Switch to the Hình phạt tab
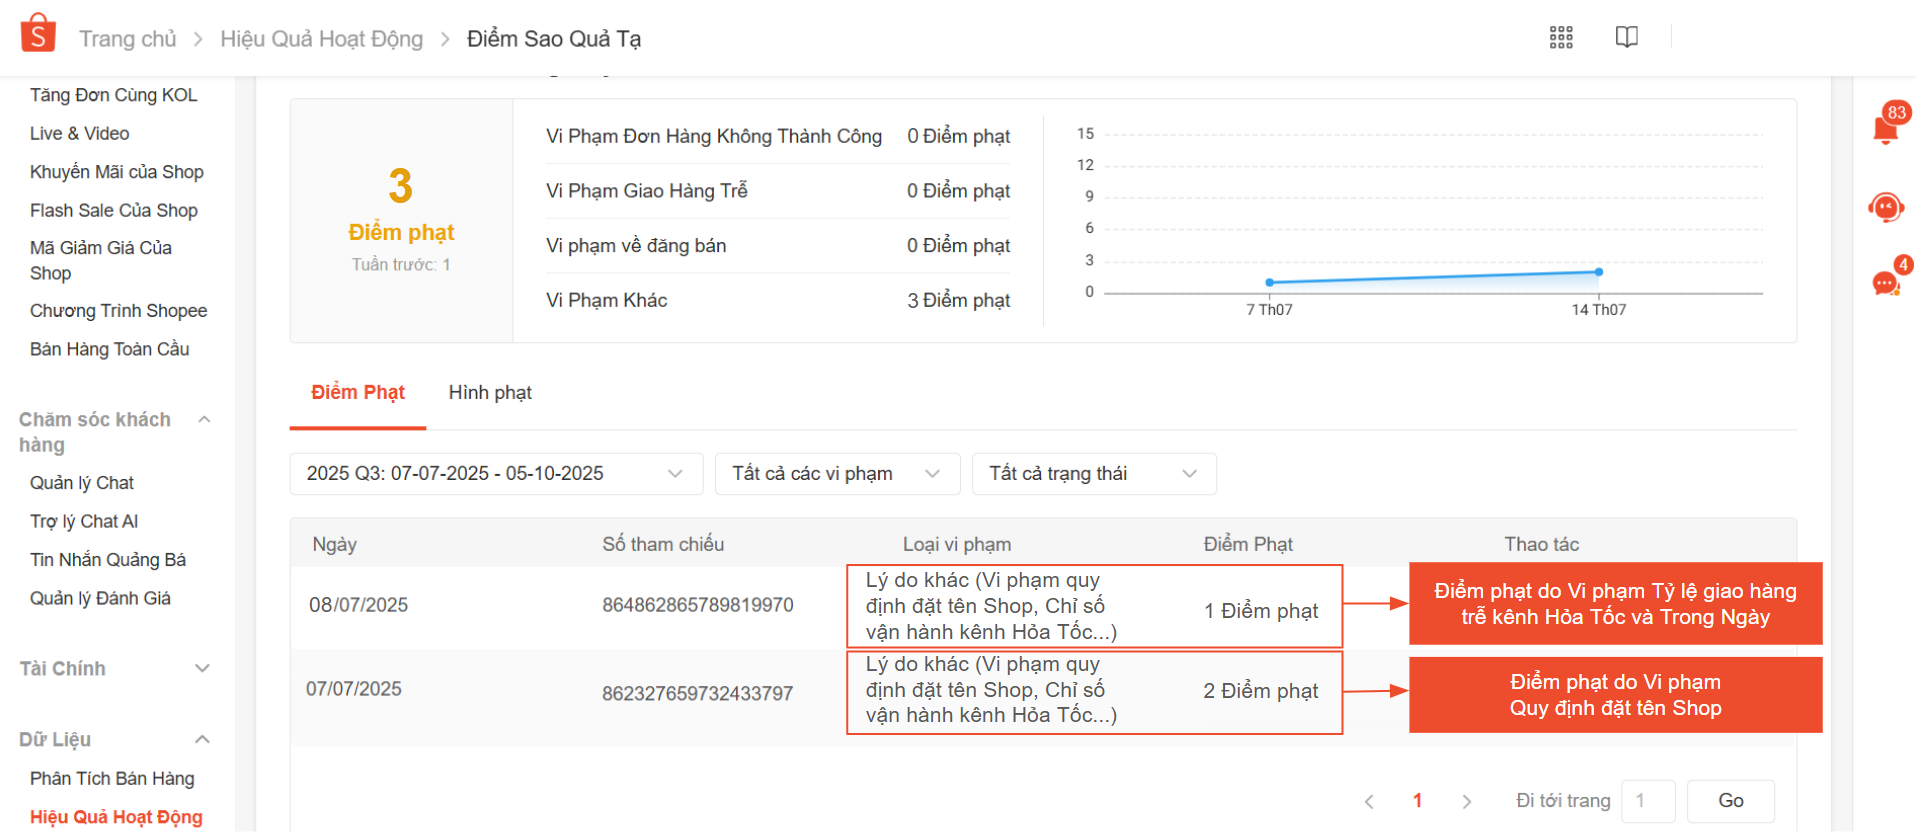The width and height of the screenshot is (1916, 837). [x=490, y=393]
